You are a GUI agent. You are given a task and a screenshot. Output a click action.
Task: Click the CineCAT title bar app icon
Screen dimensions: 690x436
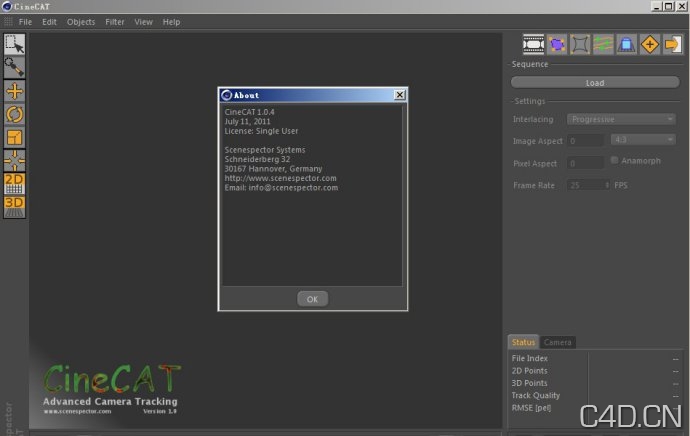[7, 6]
